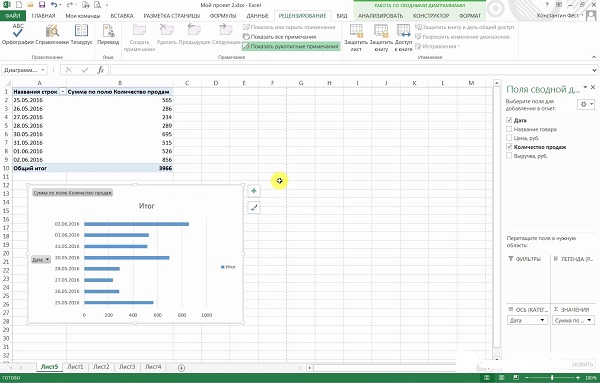The image size is (600, 383).
Task: Open the Лист1 sheet tab
Action: tap(75, 367)
